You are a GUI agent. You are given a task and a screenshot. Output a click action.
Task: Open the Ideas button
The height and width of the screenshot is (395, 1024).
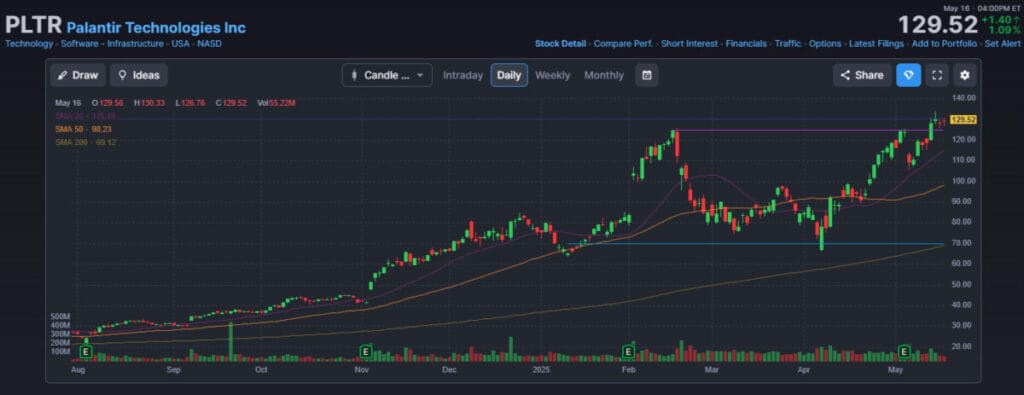click(x=138, y=75)
